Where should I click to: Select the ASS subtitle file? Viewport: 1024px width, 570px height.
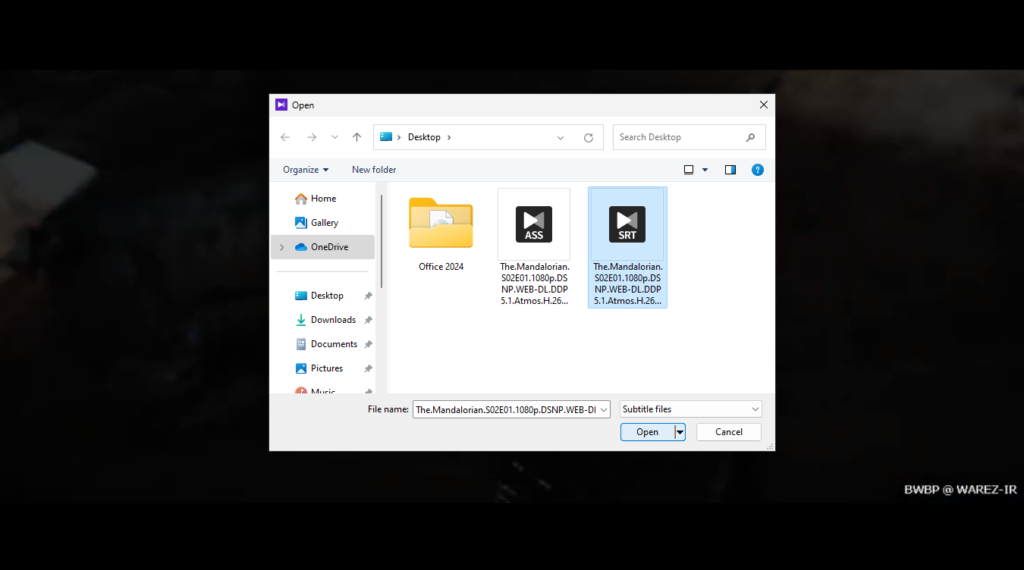(534, 246)
